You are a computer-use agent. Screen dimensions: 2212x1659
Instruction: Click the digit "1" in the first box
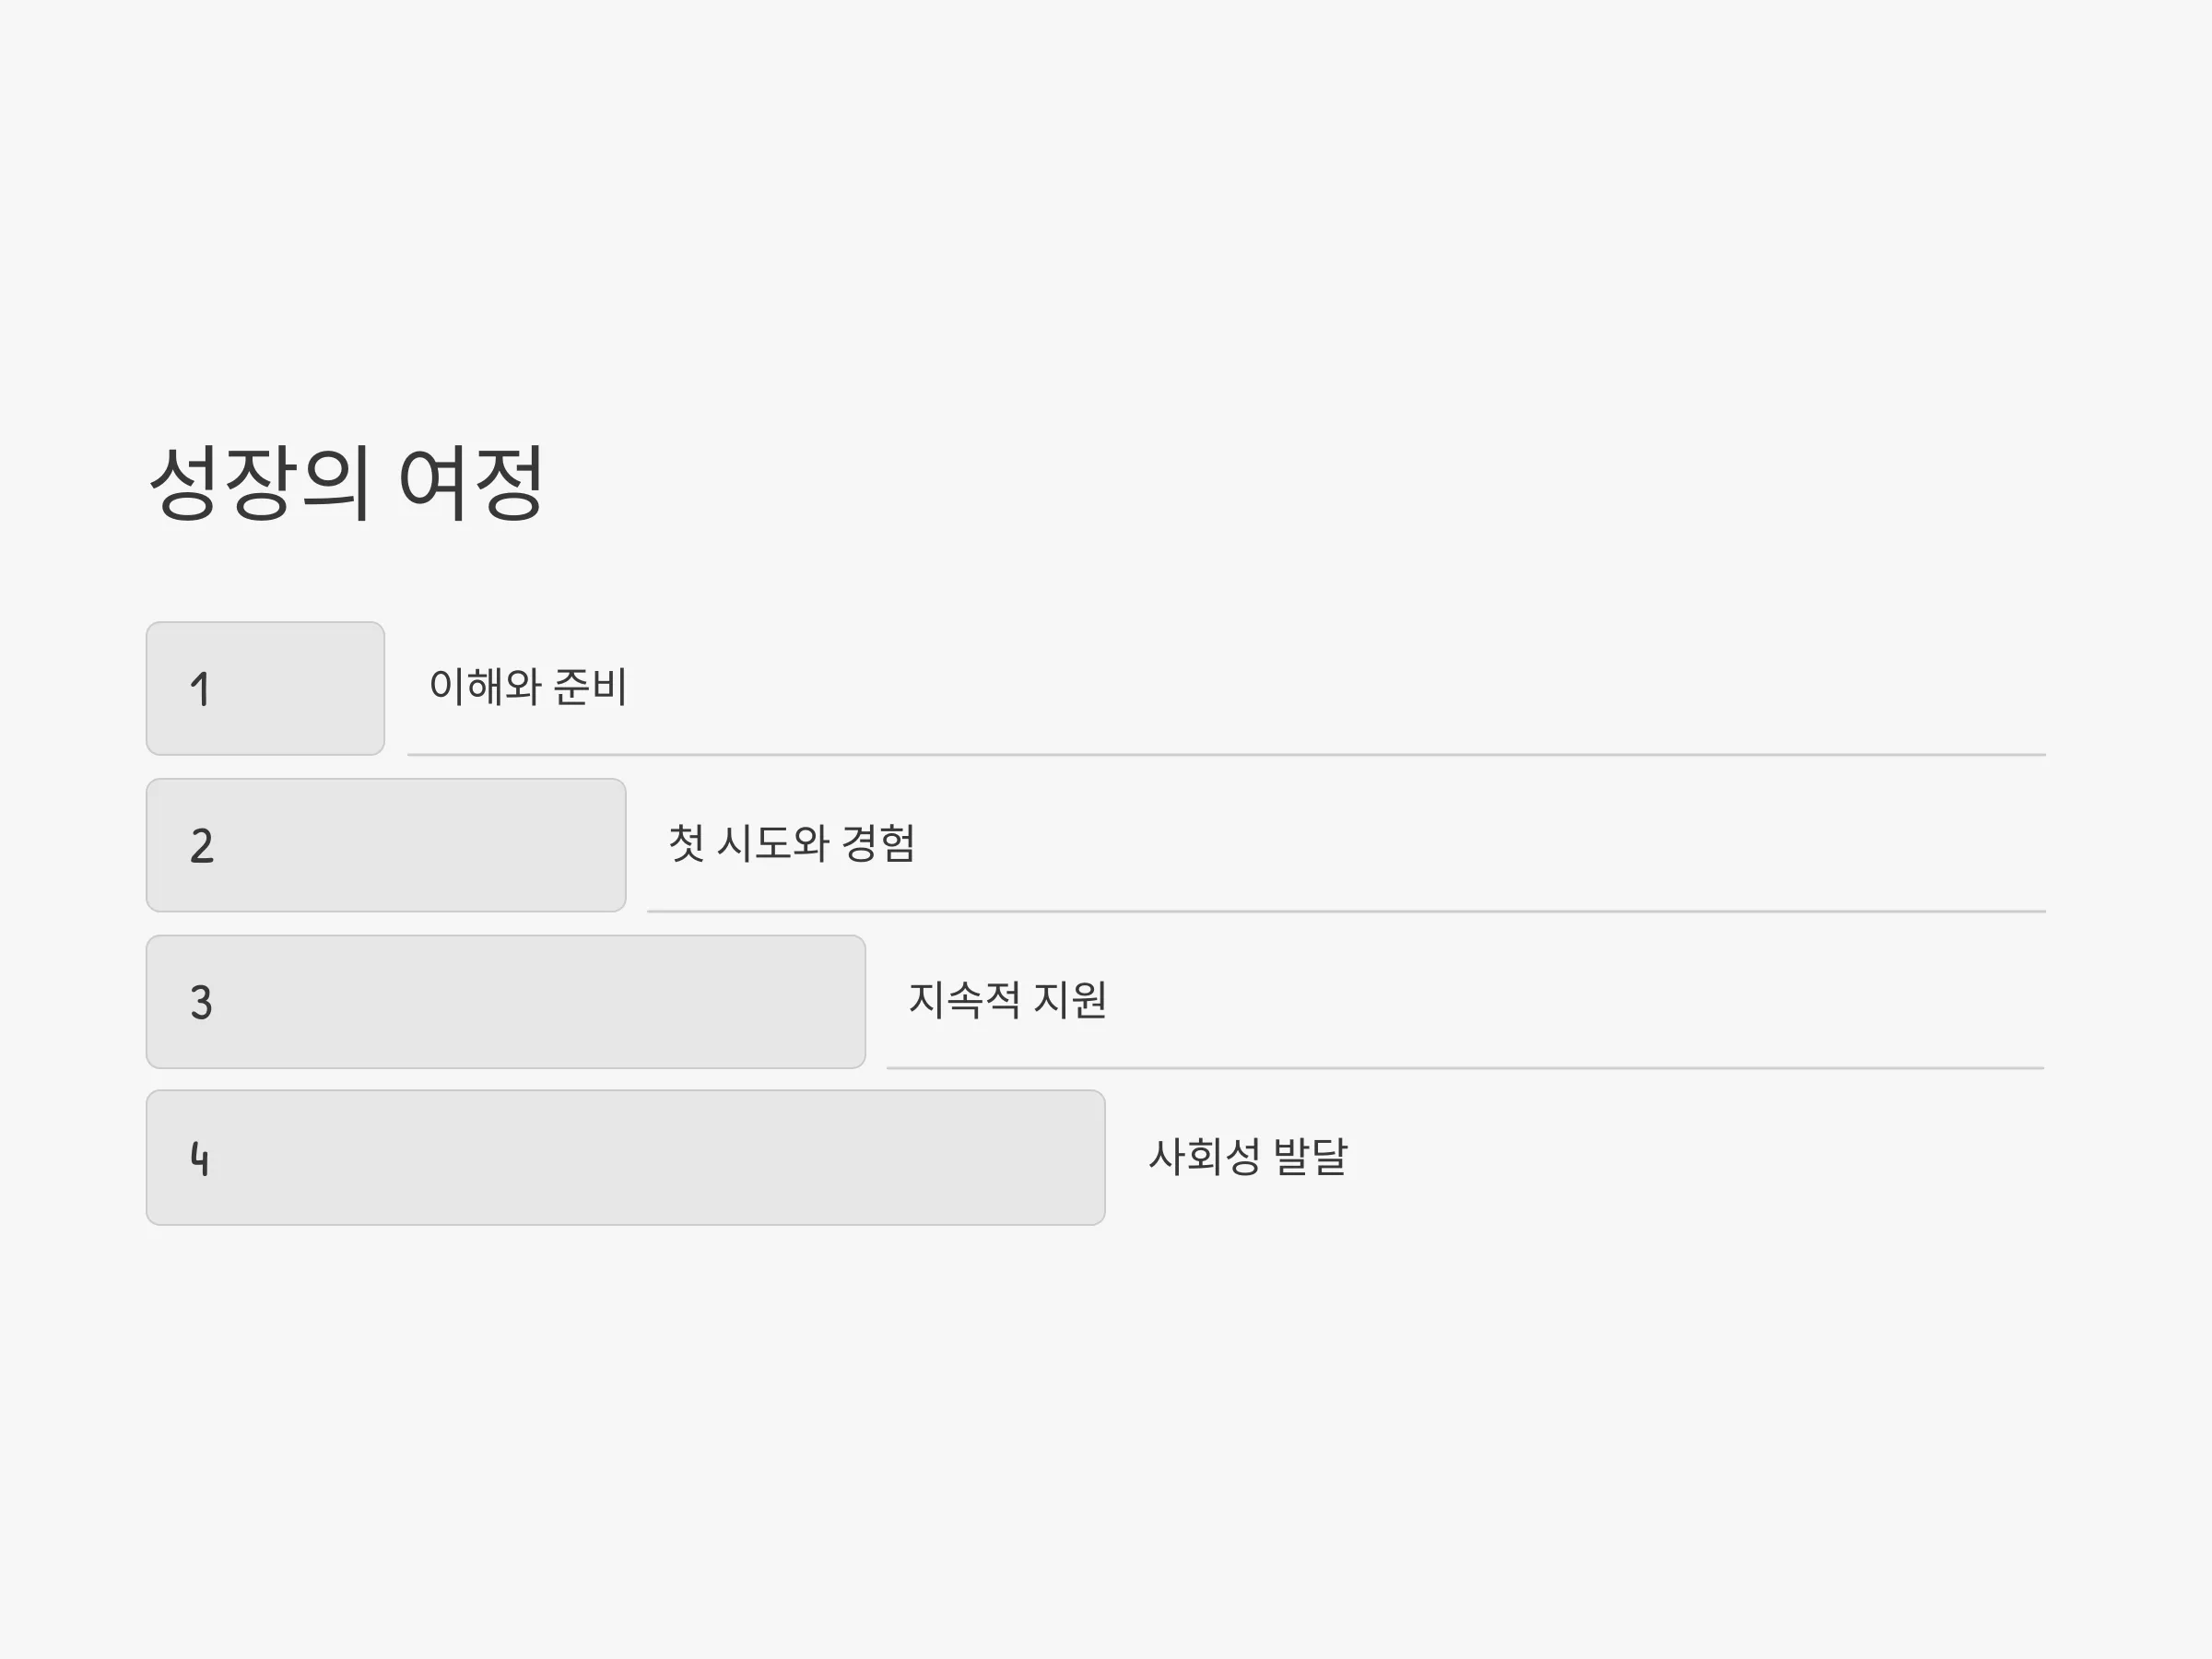[x=200, y=690]
